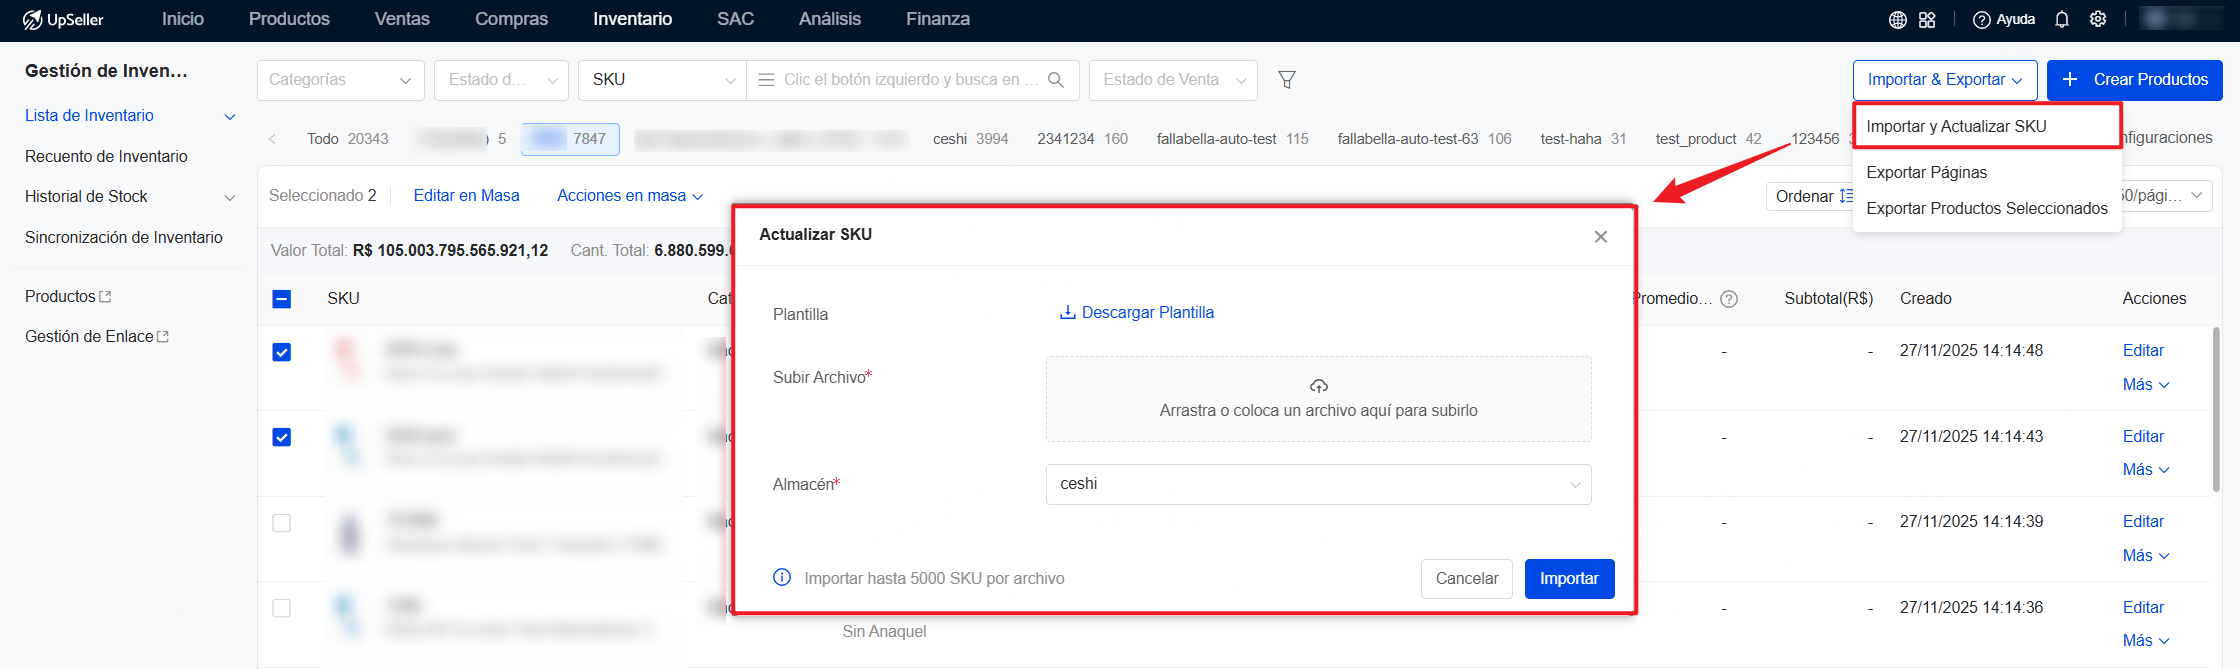Open the Finanza menu
The image size is (2240, 669).
(938, 19)
